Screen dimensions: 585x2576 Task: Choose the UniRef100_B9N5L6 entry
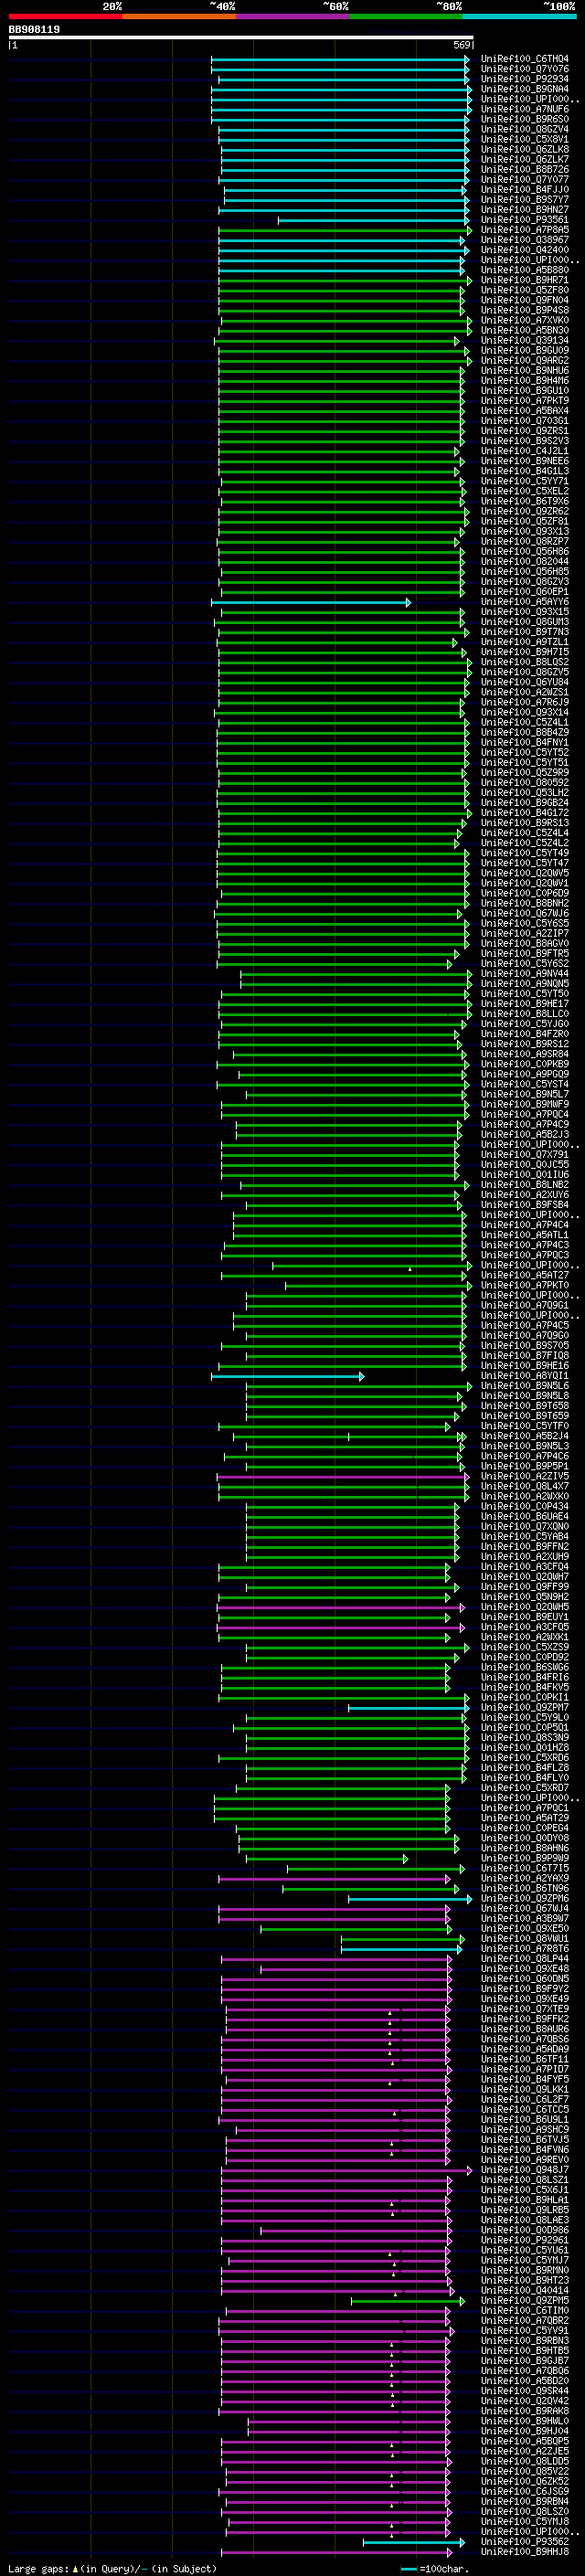point(525,1386)
